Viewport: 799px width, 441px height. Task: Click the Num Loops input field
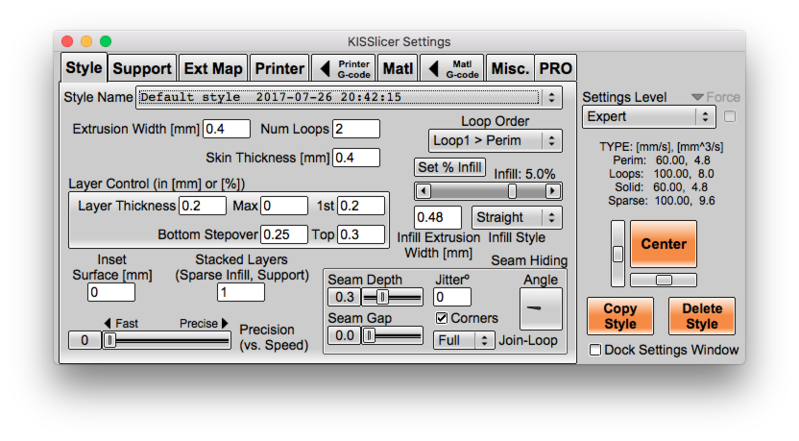(356, 129)
